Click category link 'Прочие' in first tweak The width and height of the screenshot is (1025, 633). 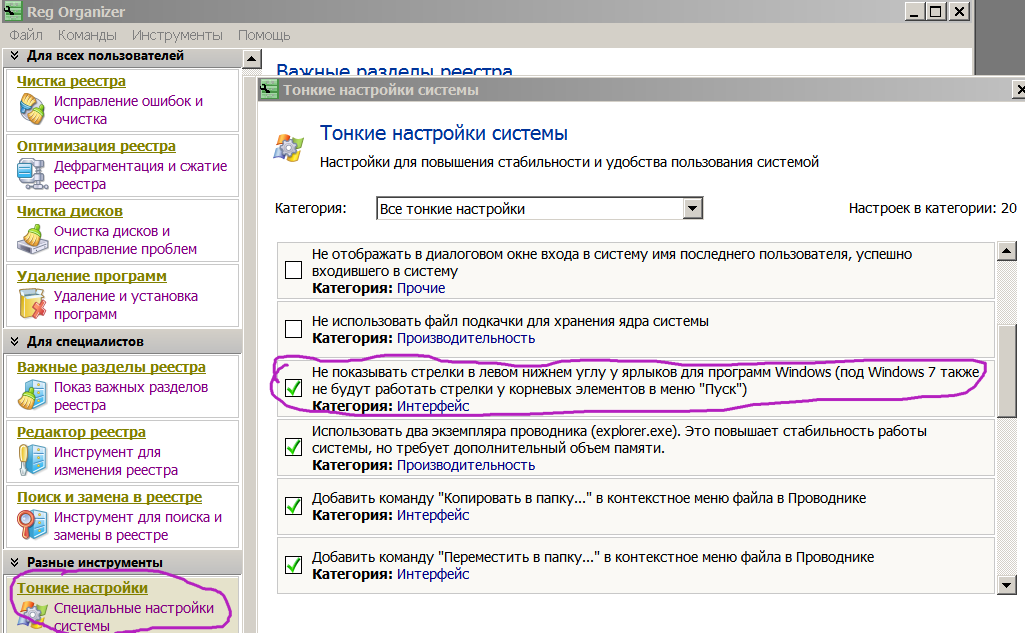421,288
